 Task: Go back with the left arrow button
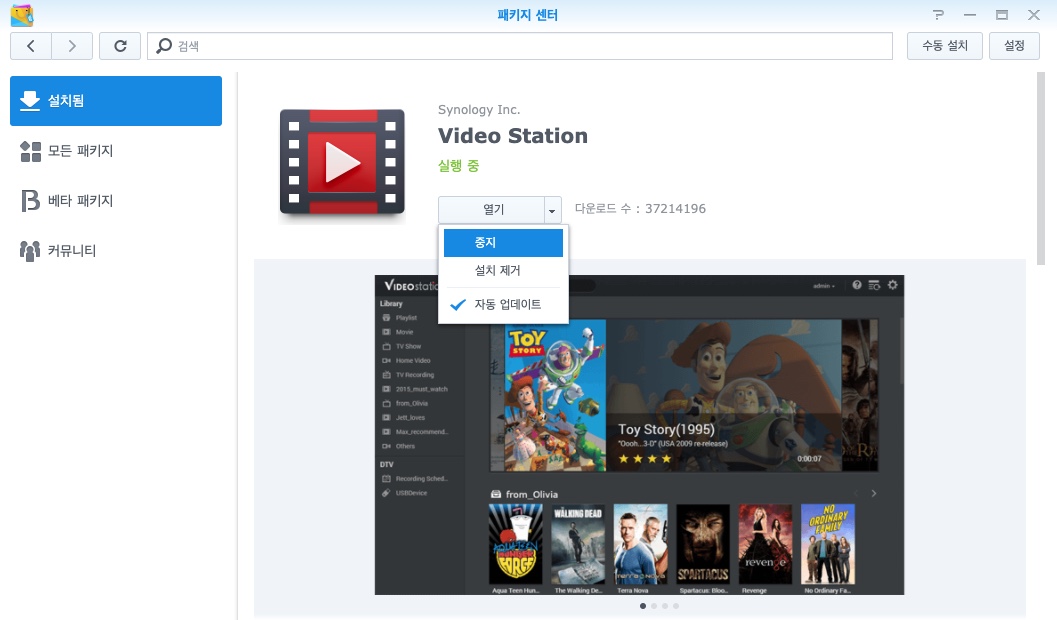pyautogui.click(x=31, y=46)
